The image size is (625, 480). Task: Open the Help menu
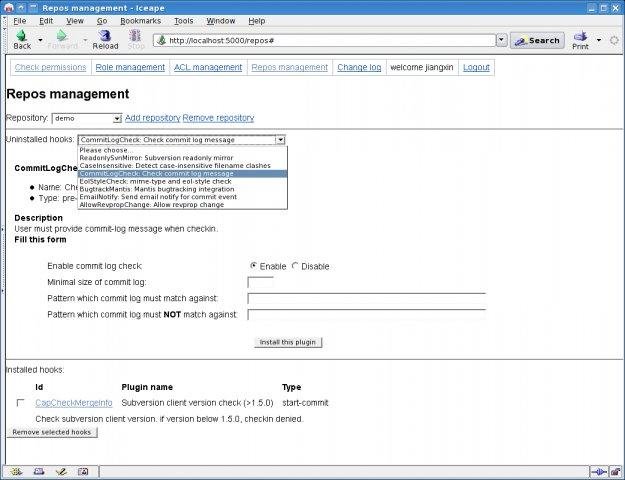click(x=256, y=21)
